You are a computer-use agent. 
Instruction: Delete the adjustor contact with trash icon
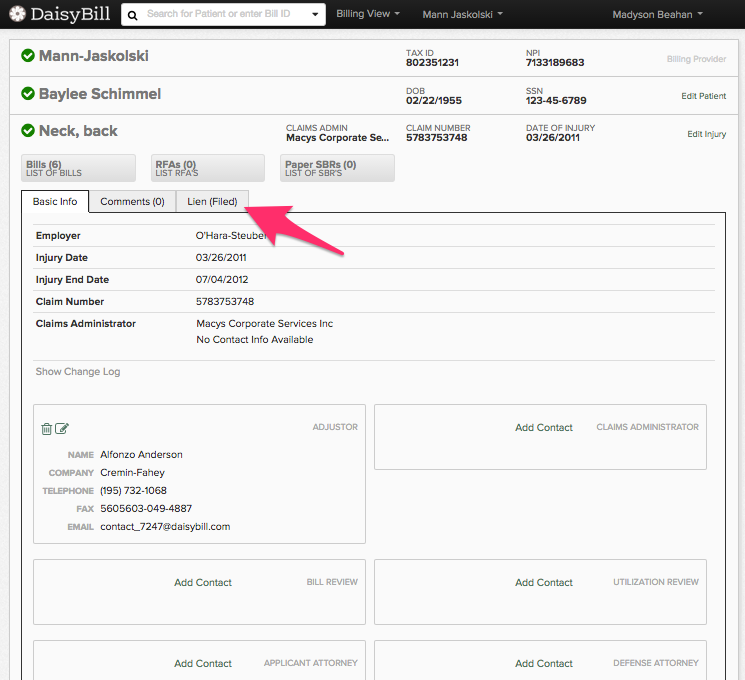(x=47, y=429)
